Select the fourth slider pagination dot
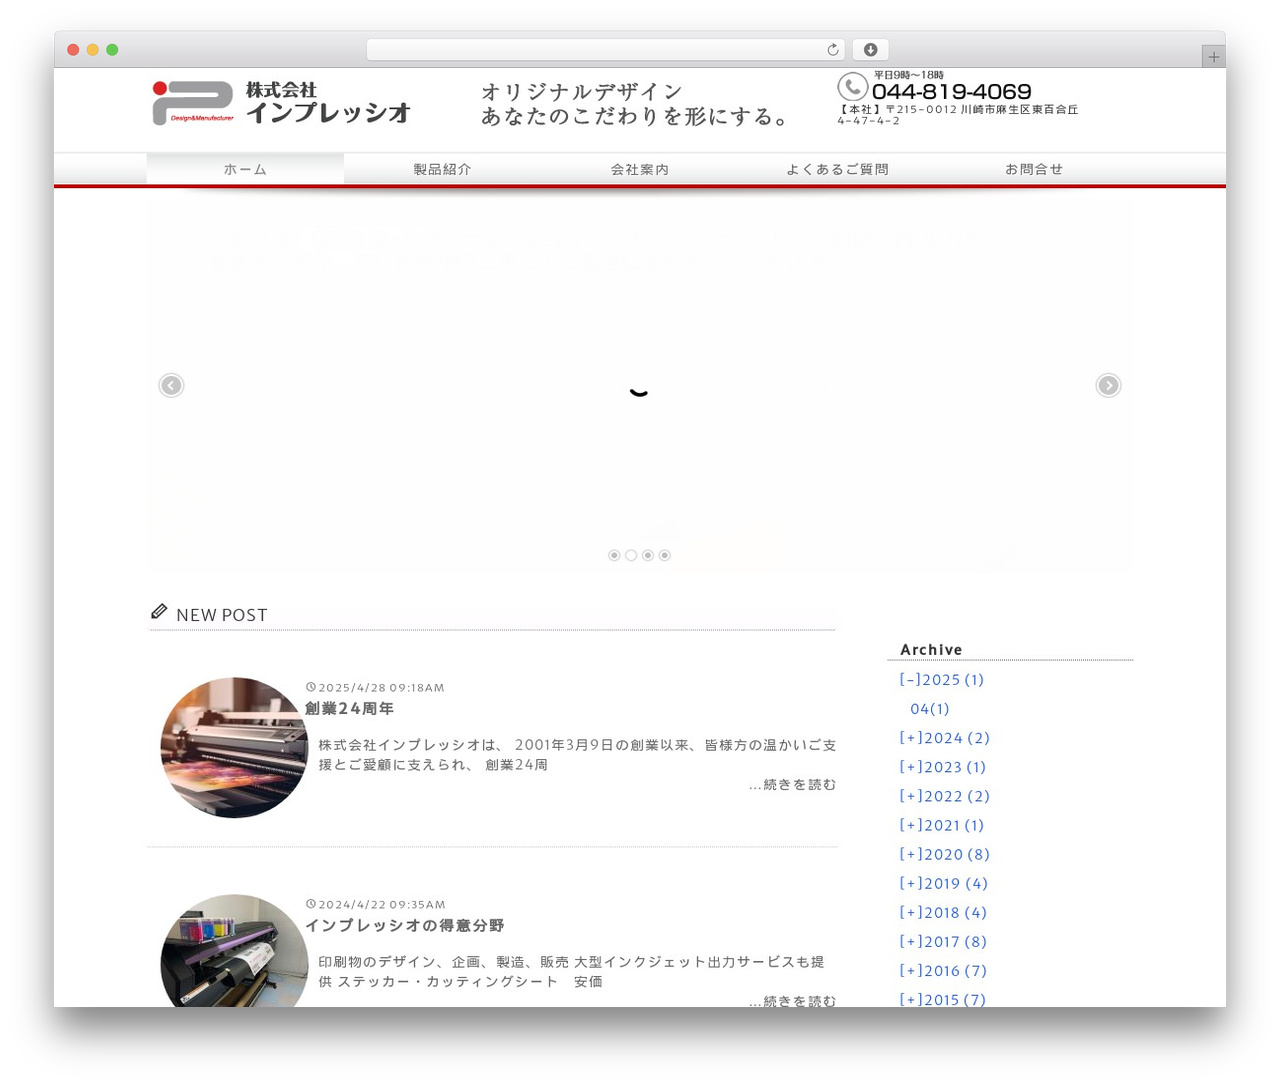This screenshot has height=1084, width=1280. 665,555
